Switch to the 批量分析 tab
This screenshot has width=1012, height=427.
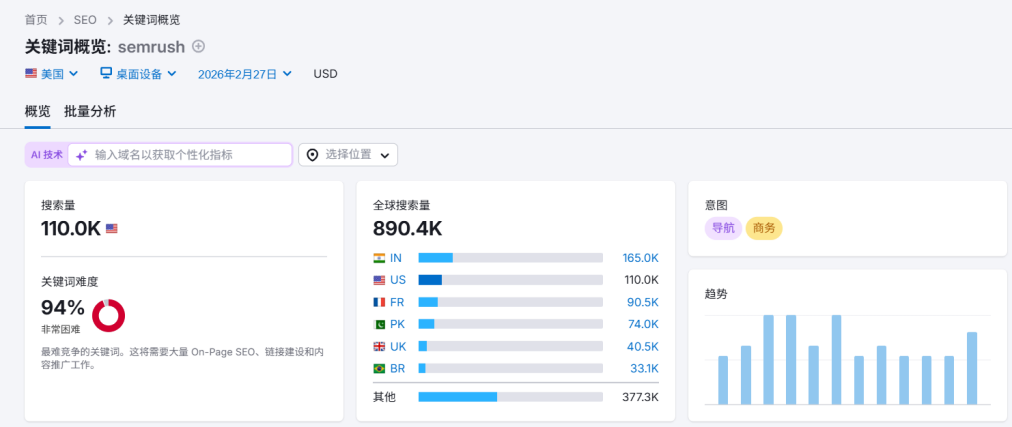tap(90, 112)
